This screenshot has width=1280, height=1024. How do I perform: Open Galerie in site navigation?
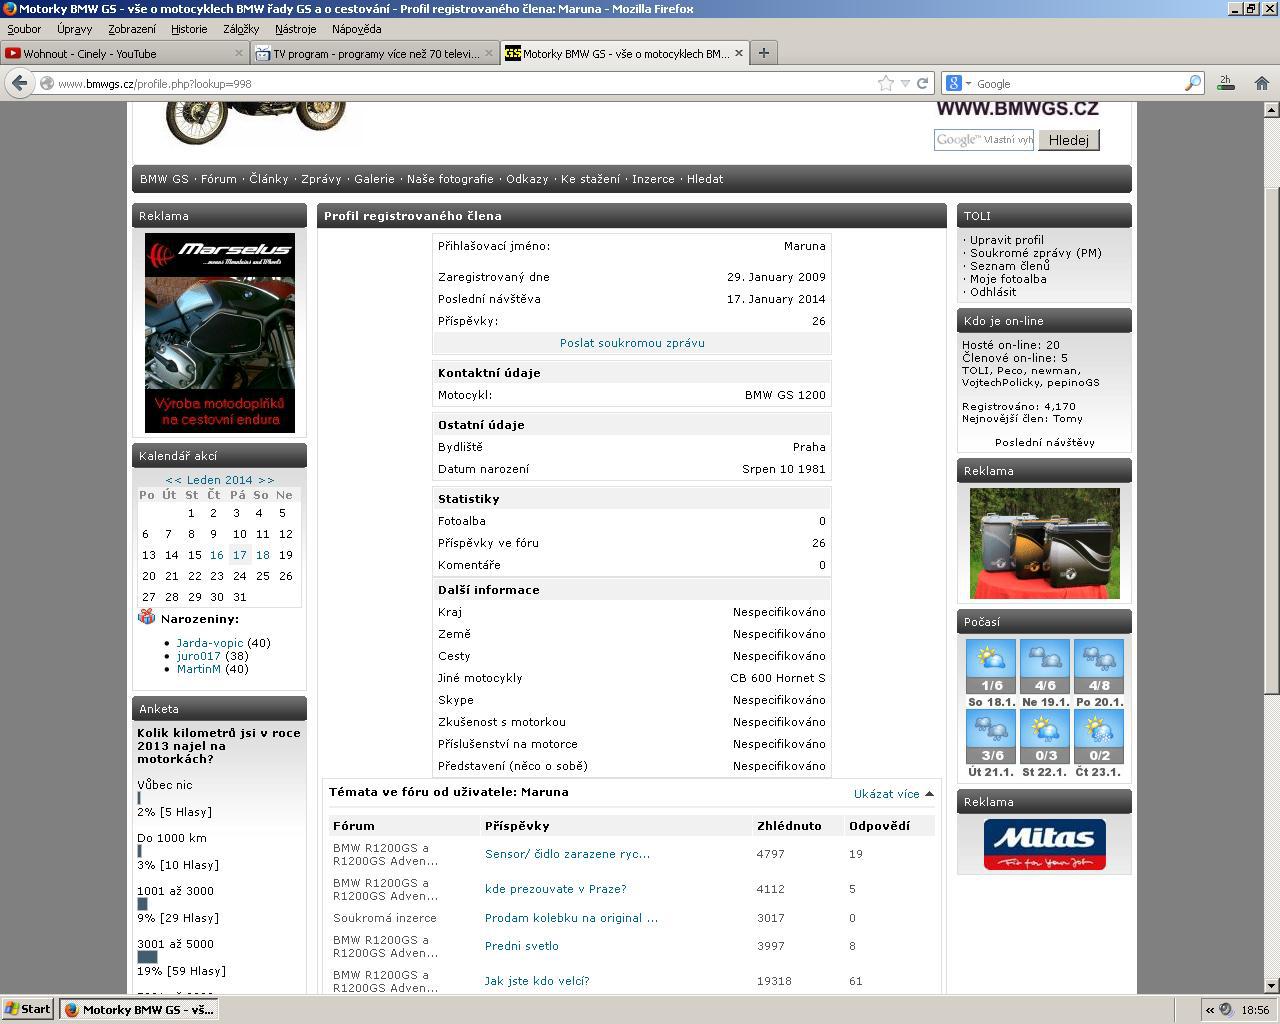click(x=374, y=179)
